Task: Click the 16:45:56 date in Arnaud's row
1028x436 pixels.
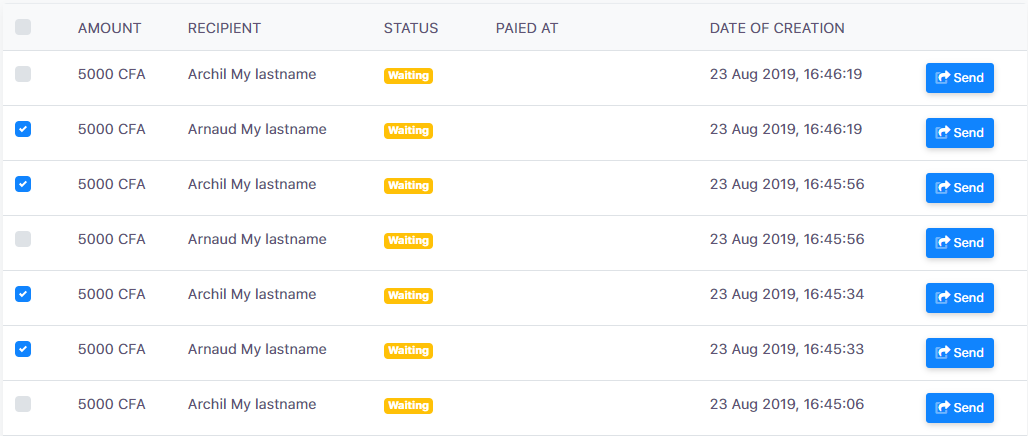Action: 787,240
